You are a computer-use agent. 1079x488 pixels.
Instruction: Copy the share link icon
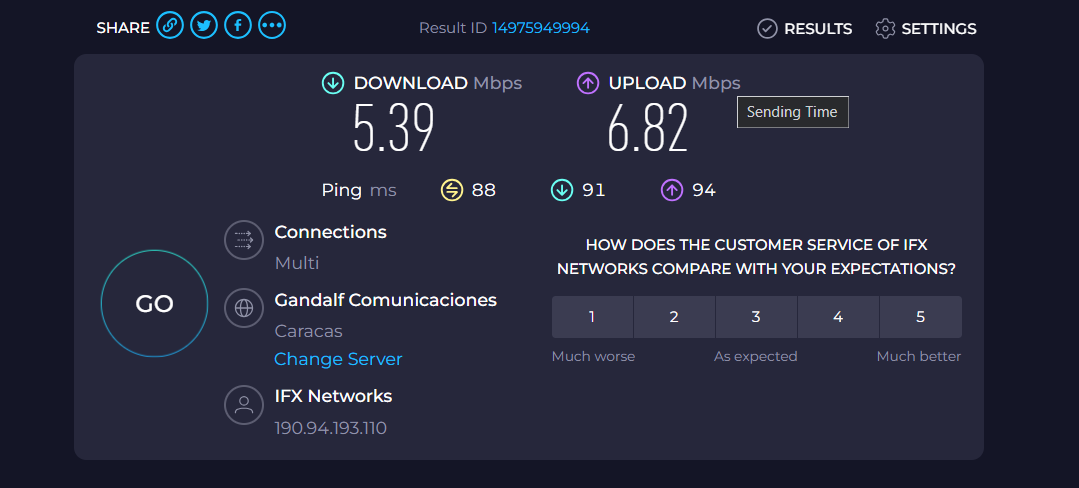click(x=170, y=27)
